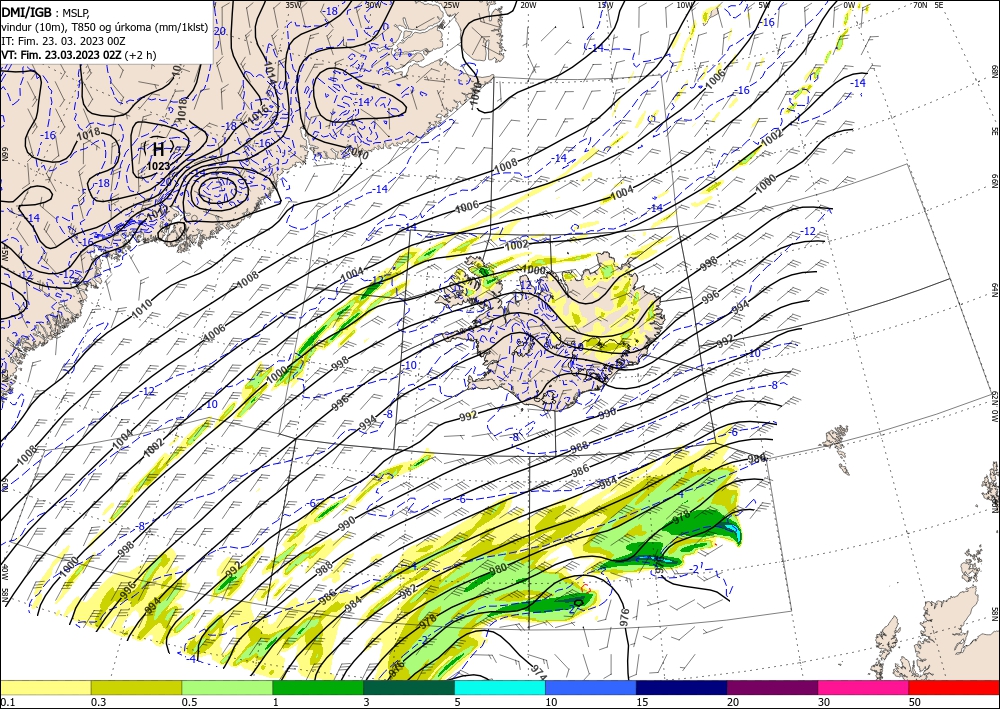The width and height of the screenshot is (1000, 709).
Task: Click the '25W' longitude label
Action: 451,5
